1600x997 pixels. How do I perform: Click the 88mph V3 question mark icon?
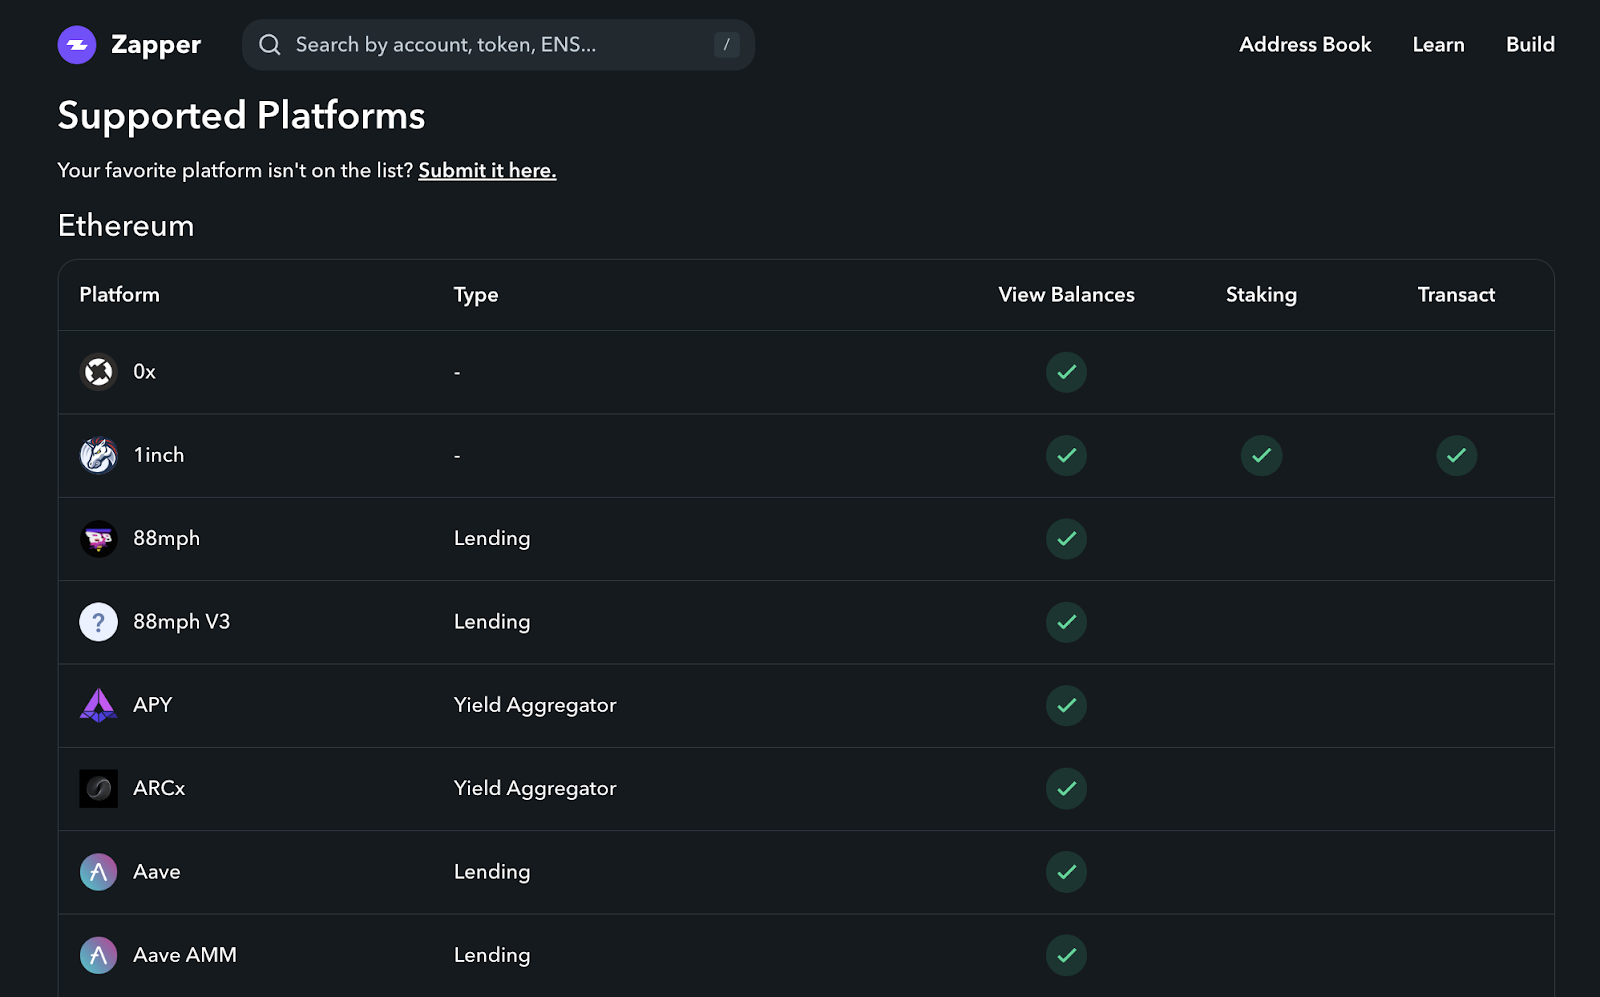98,622
